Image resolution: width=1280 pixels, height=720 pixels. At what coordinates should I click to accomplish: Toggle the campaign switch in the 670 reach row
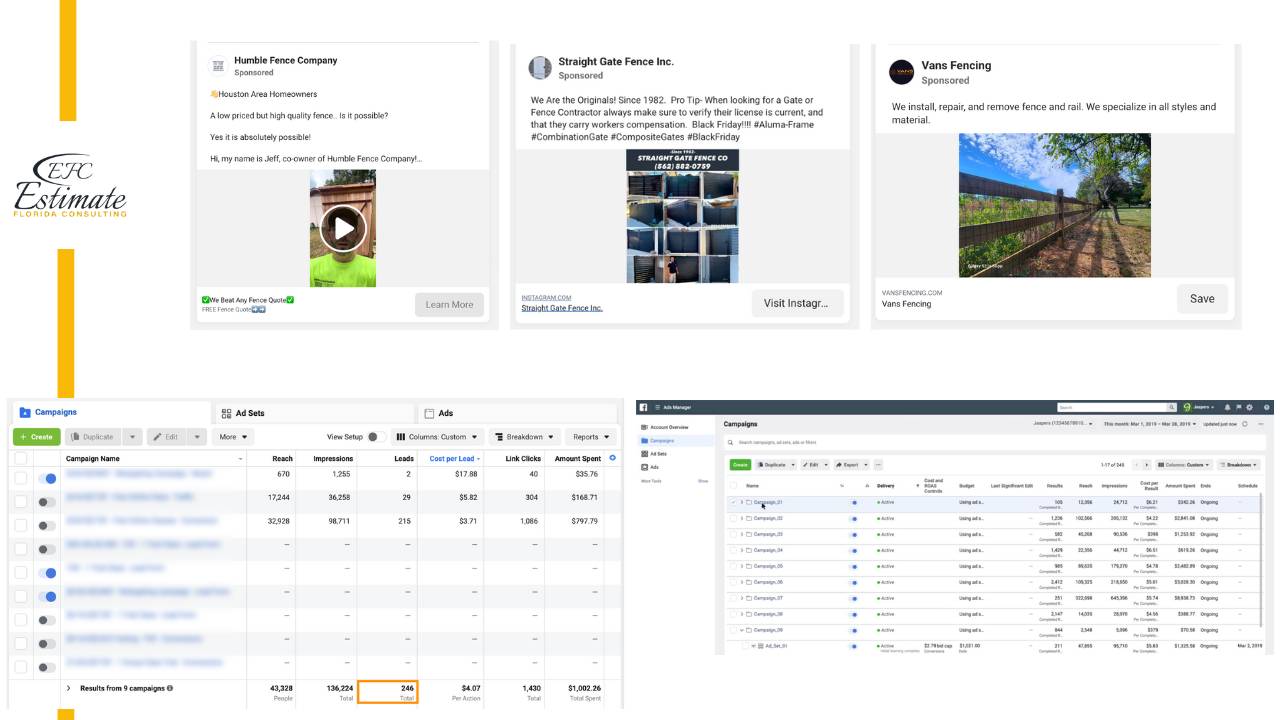(47, 478)
